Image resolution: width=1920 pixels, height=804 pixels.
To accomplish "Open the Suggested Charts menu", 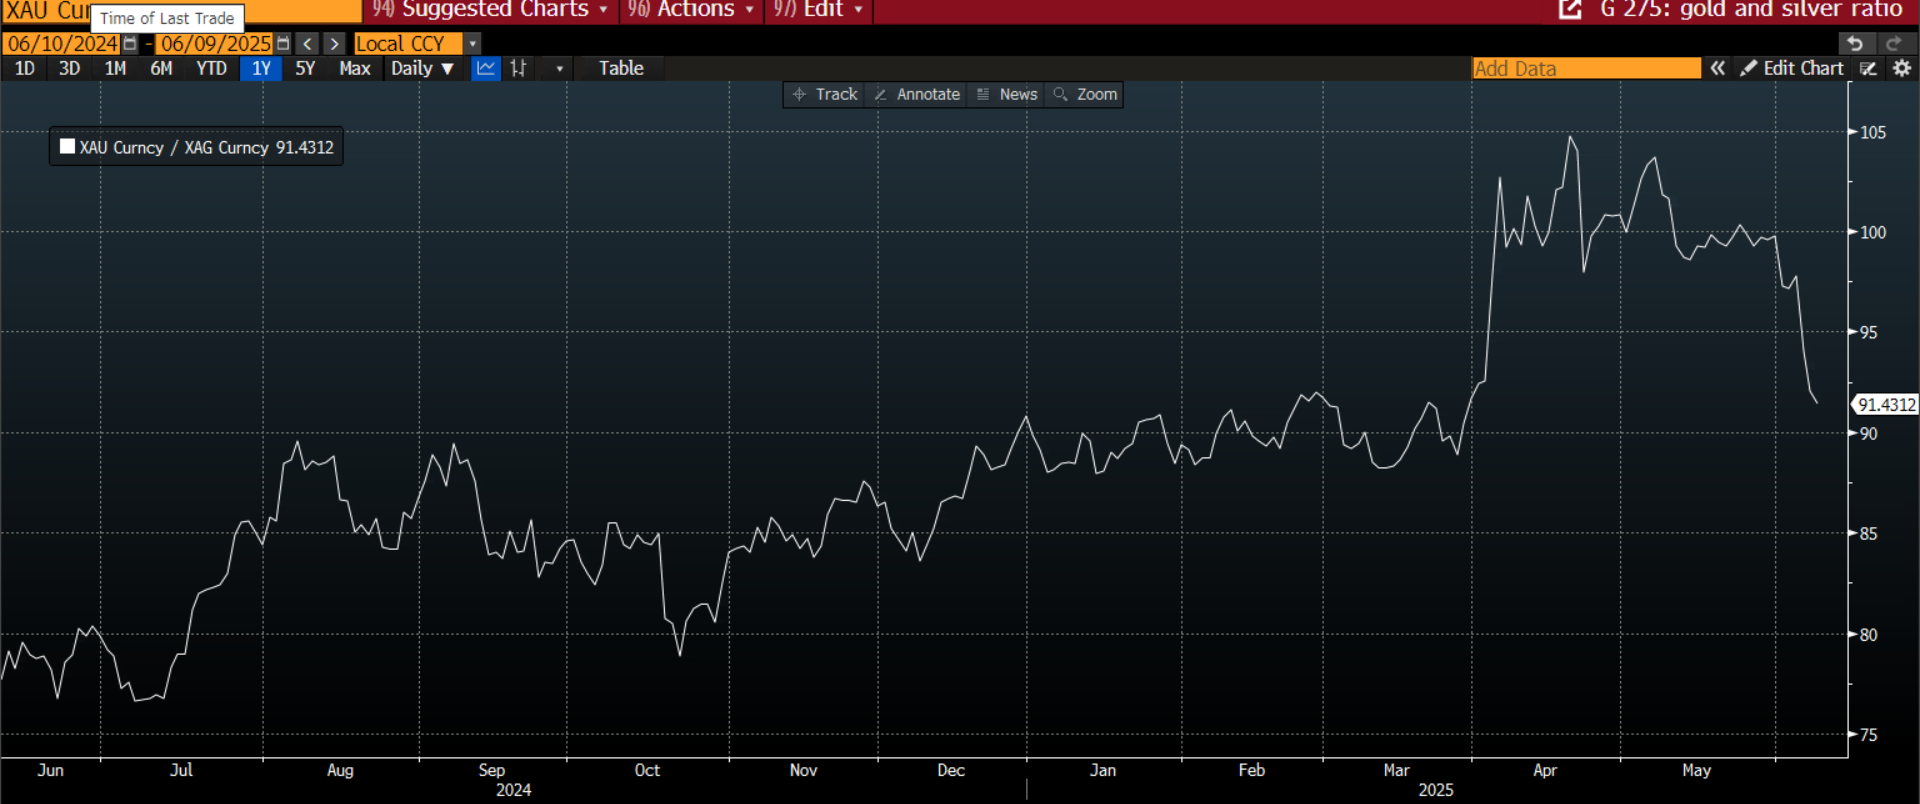I will point(491,10).
